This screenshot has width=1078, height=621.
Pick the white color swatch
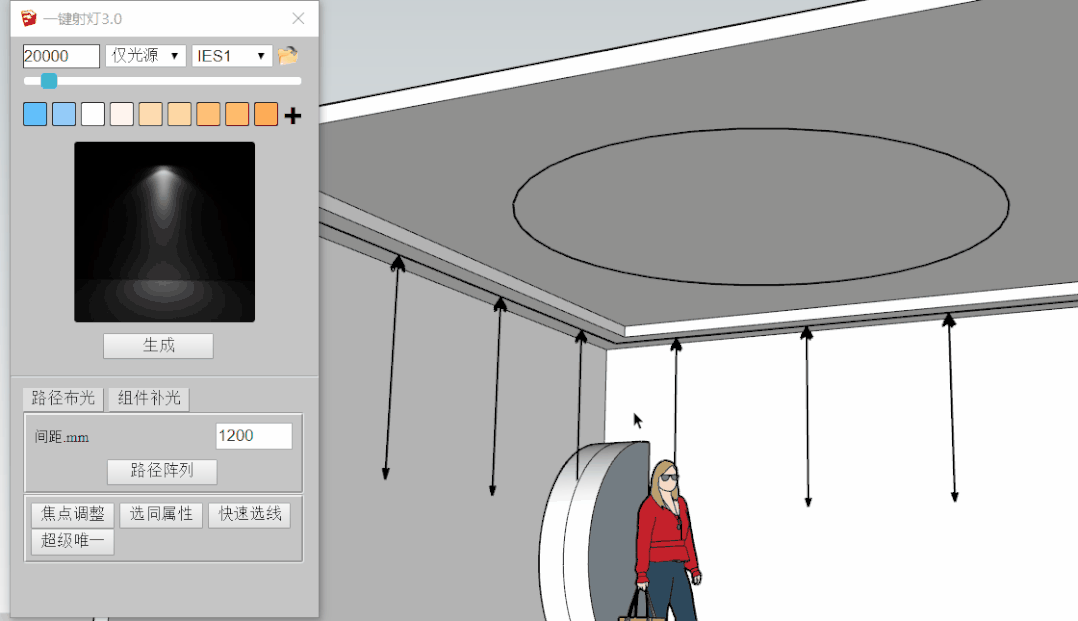93,115
